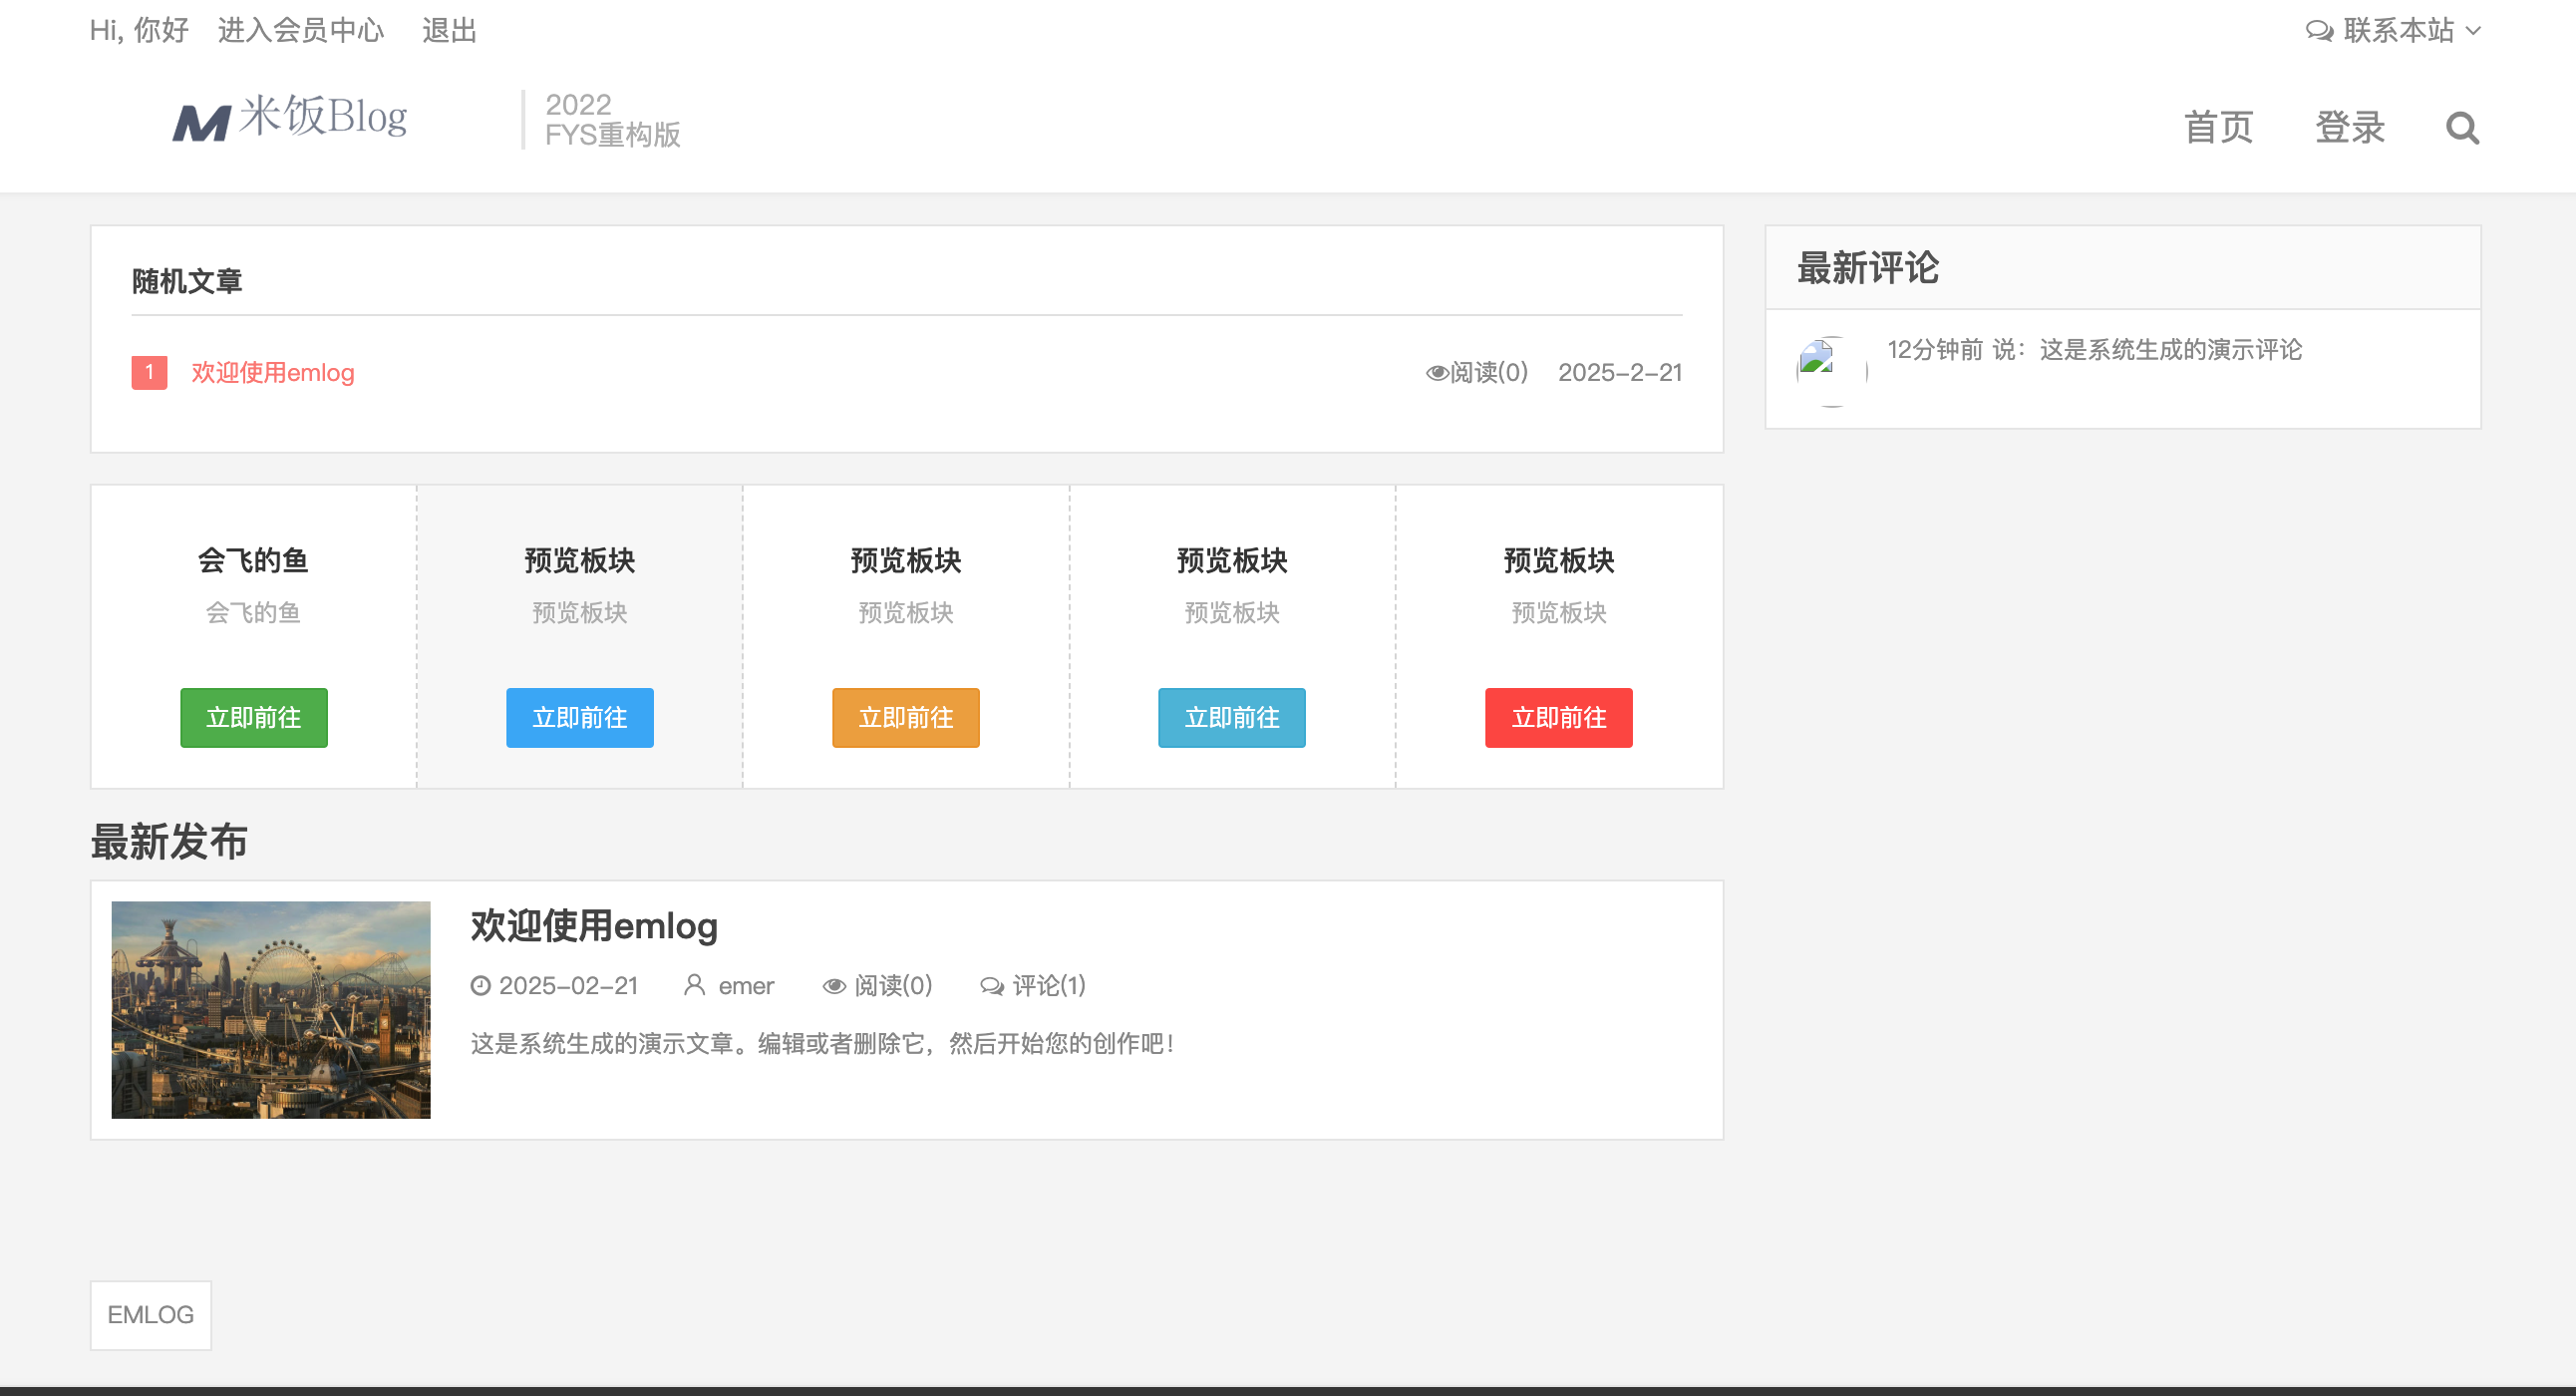The image size is (2576, 1396).
Task: Click green 立即前往 button under 会飞的鱼
Action: 254,717
